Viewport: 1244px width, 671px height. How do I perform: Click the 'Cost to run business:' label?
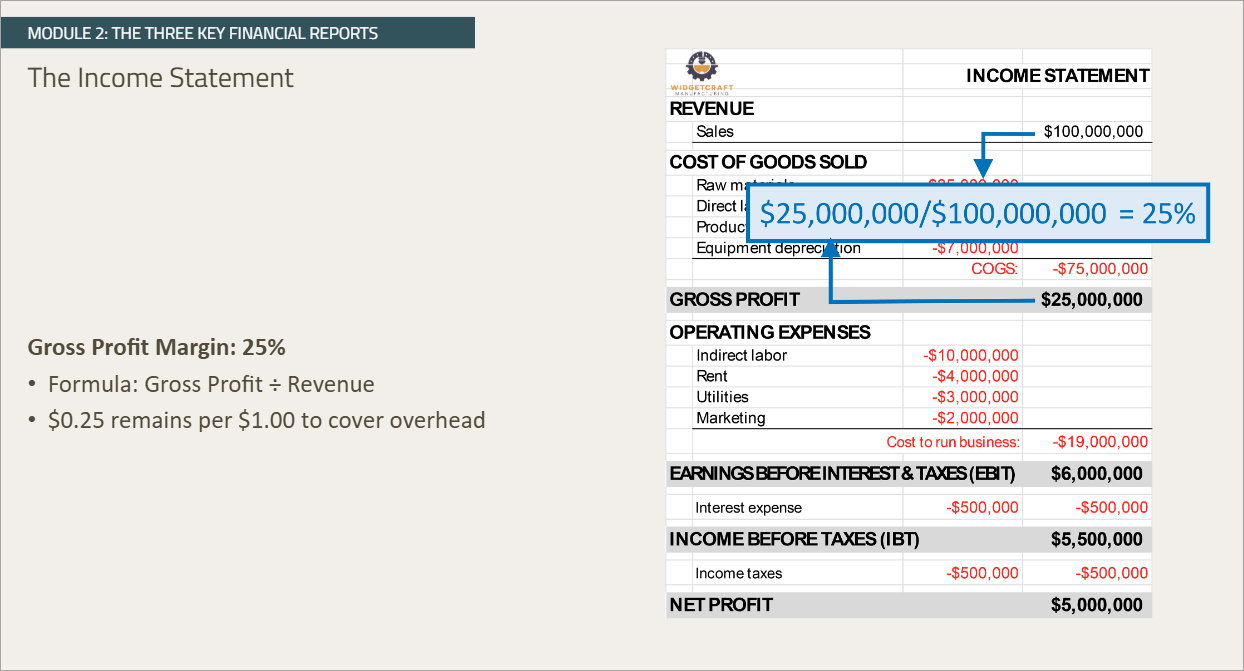(x=953, y=442)
